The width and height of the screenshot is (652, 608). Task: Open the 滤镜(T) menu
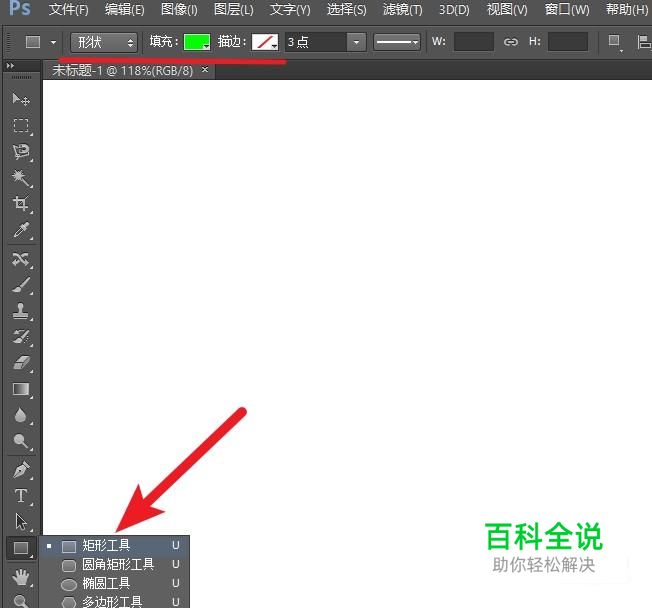pyautogui.click(x=402, y=10)
